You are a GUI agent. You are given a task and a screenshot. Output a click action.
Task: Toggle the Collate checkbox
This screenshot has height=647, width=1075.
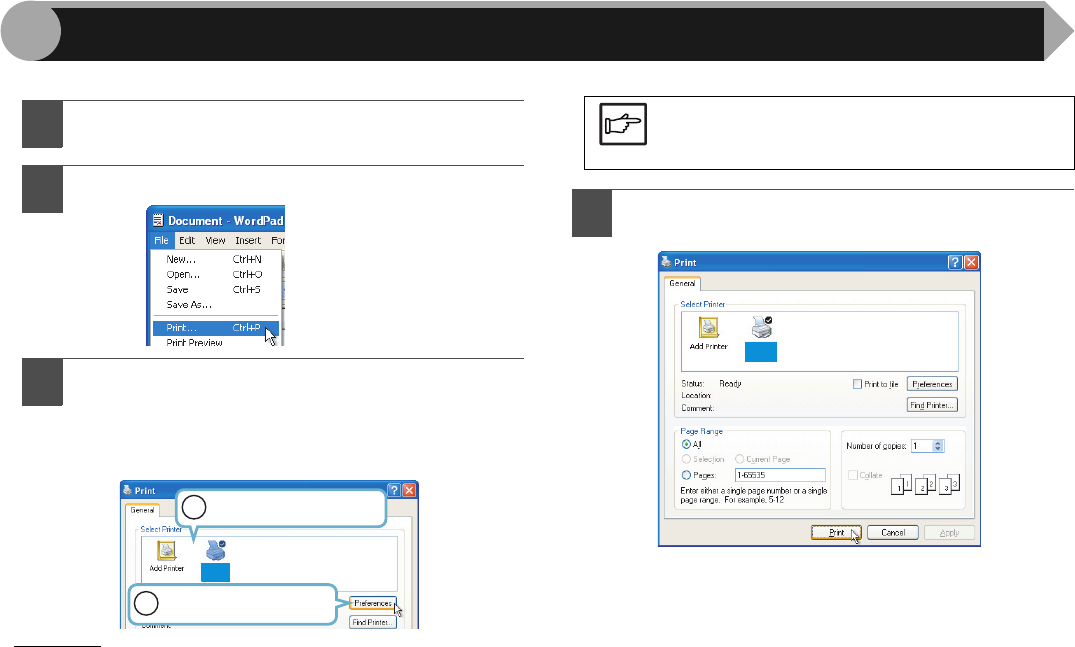[853, 475]
